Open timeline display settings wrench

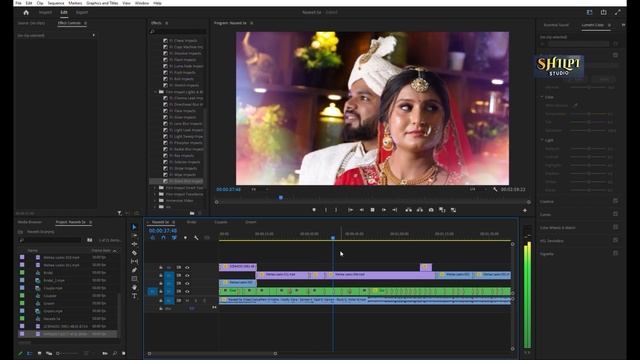pos(196,238)
